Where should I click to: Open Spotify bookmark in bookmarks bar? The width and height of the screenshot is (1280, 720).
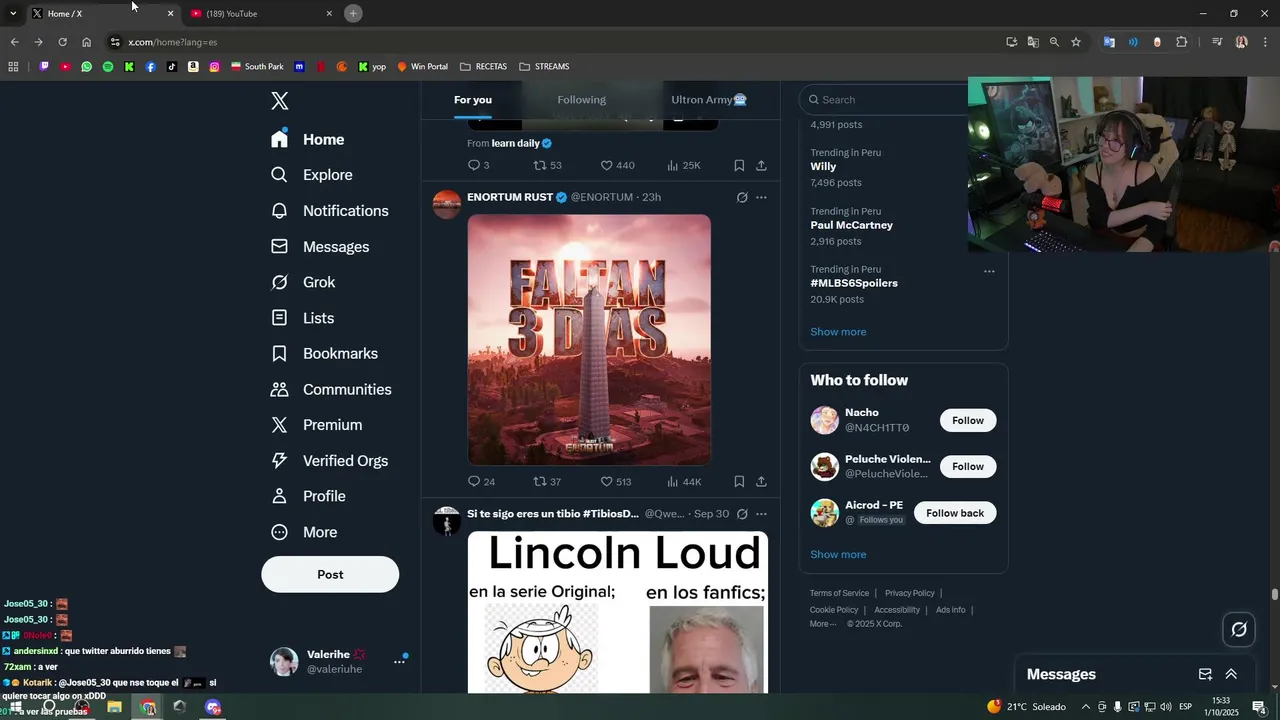(108, 67)
